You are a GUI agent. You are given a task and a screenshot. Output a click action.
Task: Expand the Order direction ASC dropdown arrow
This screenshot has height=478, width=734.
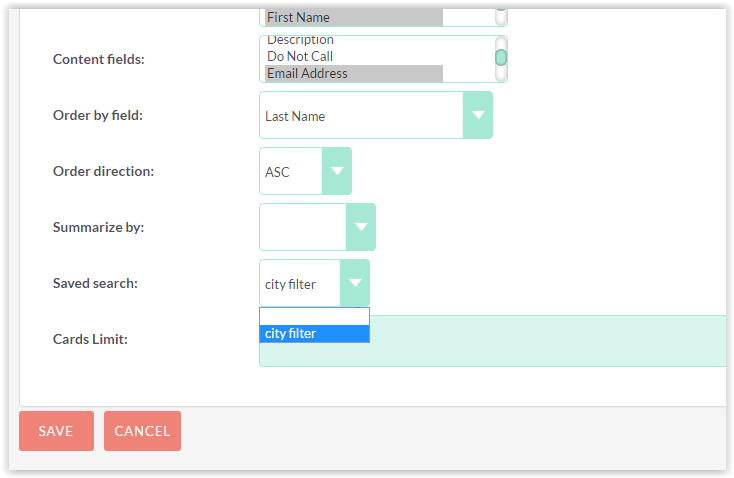(x=337, y=171)
